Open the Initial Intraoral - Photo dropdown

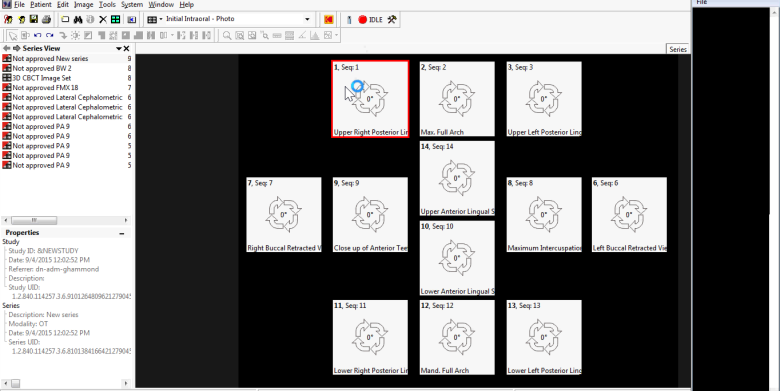239,19
